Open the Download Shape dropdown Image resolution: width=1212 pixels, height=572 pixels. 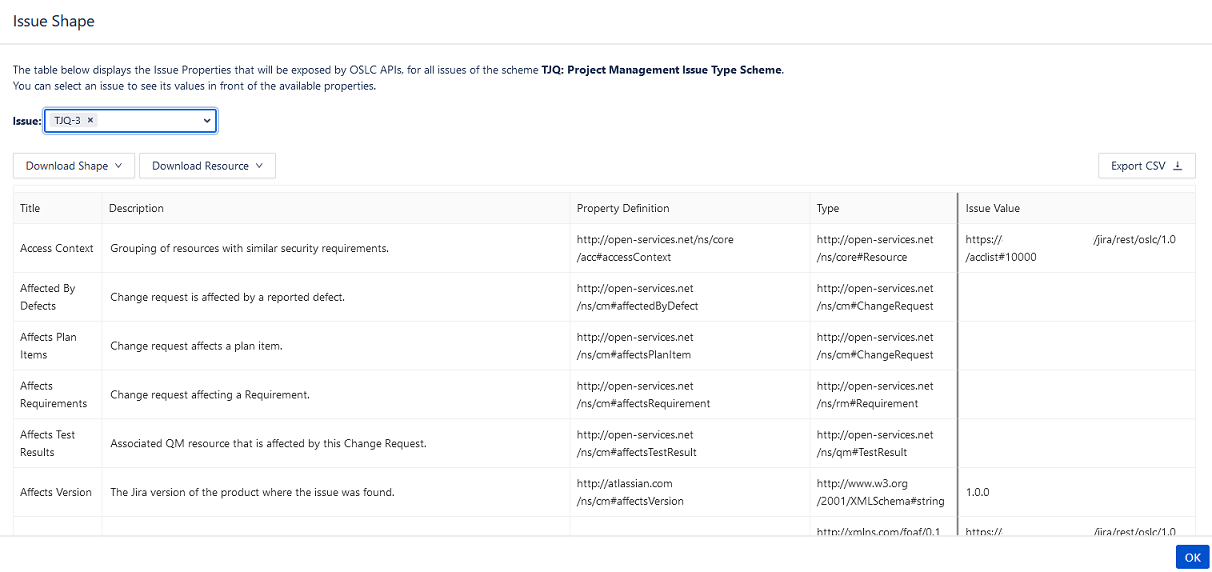tap(73, 166)
